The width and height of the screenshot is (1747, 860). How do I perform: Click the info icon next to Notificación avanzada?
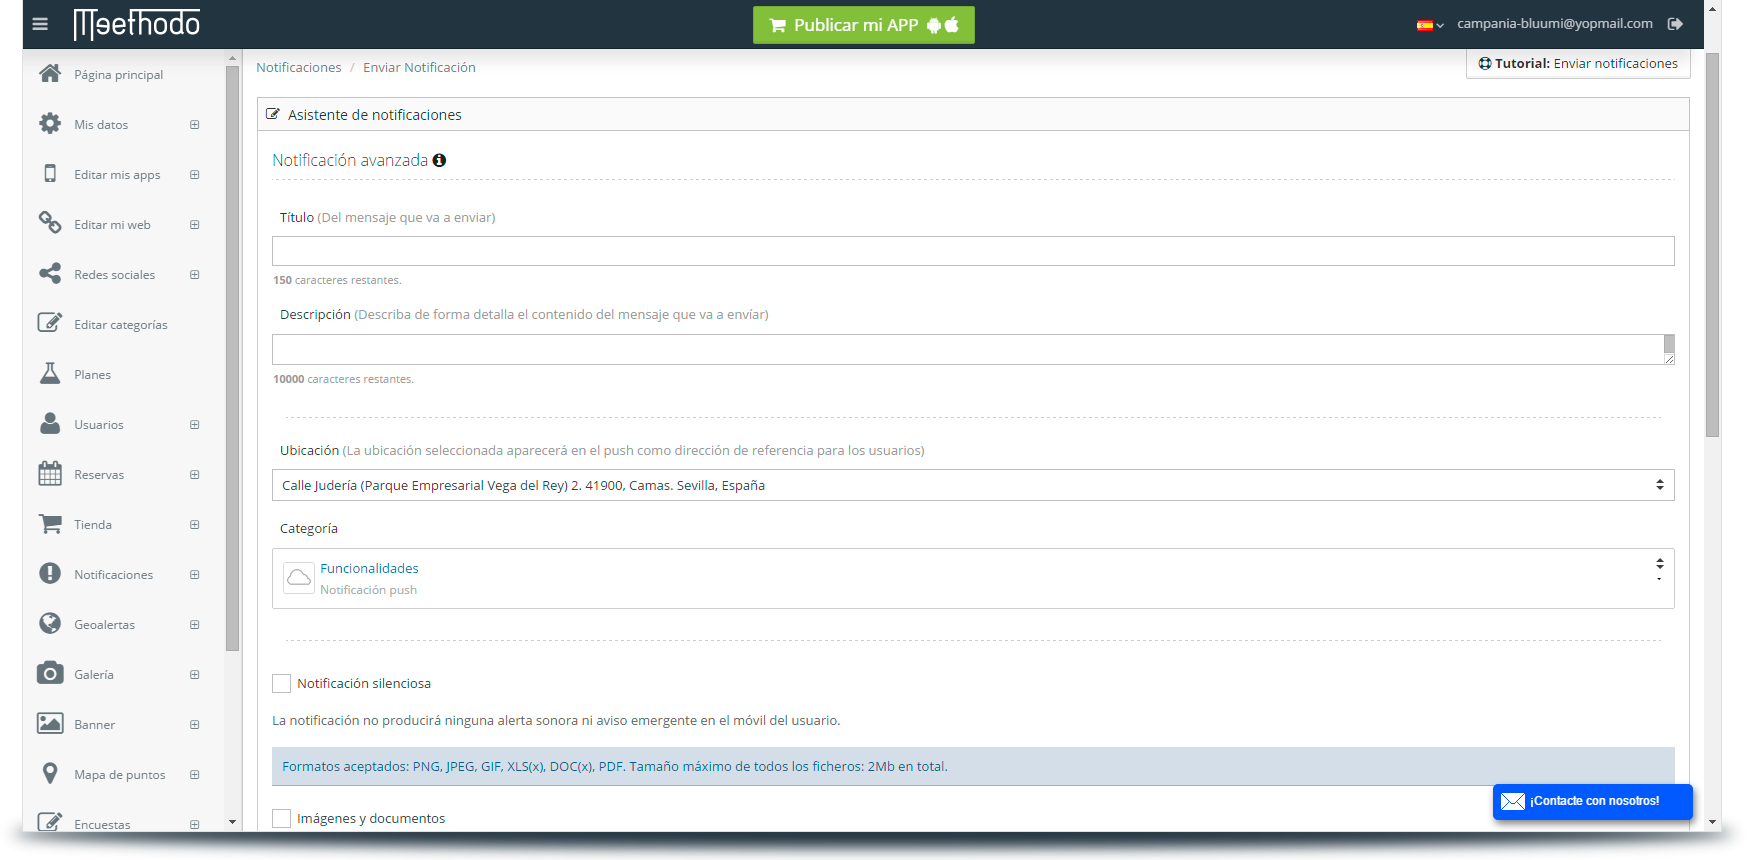[x=439, y=160]
